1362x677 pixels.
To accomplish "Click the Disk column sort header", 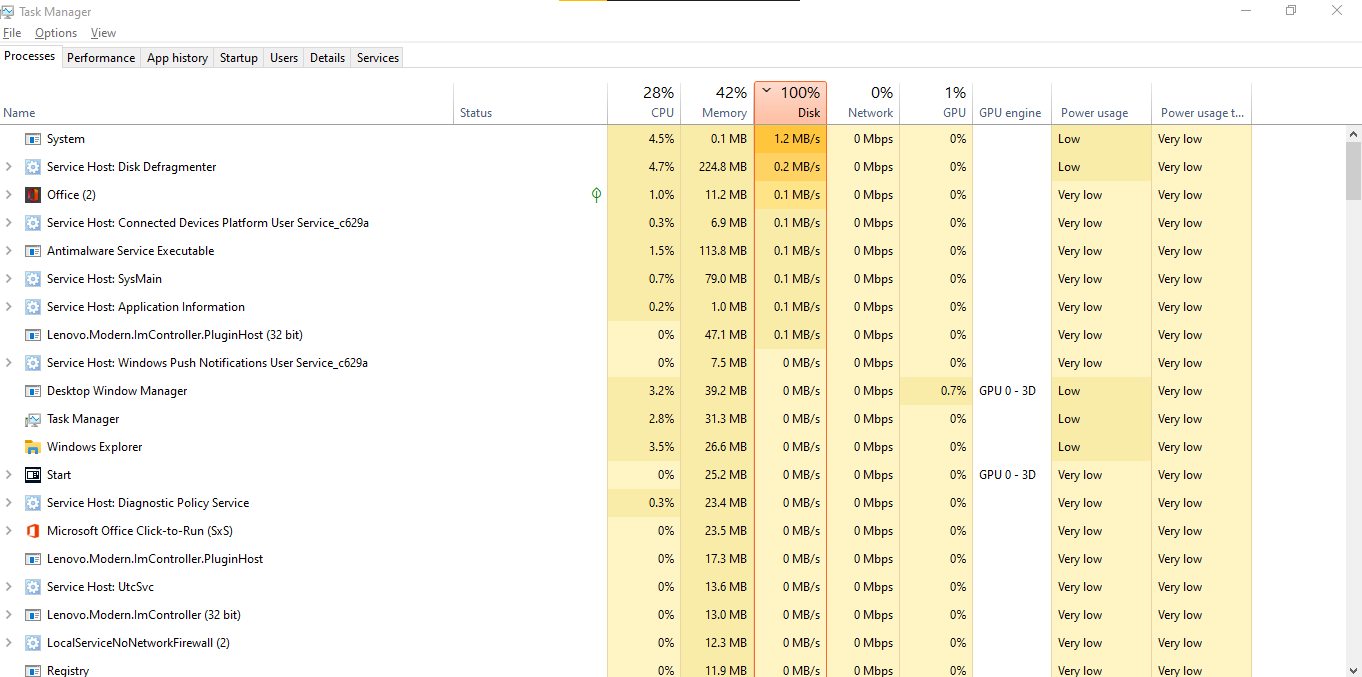I will pos(791,103).
